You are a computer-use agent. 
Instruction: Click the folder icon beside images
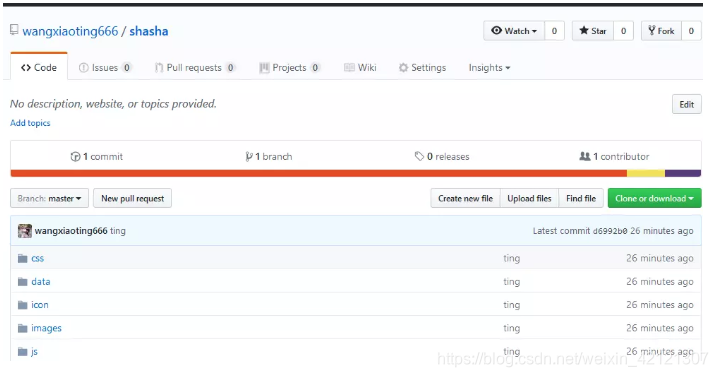(x=22, y=328)
